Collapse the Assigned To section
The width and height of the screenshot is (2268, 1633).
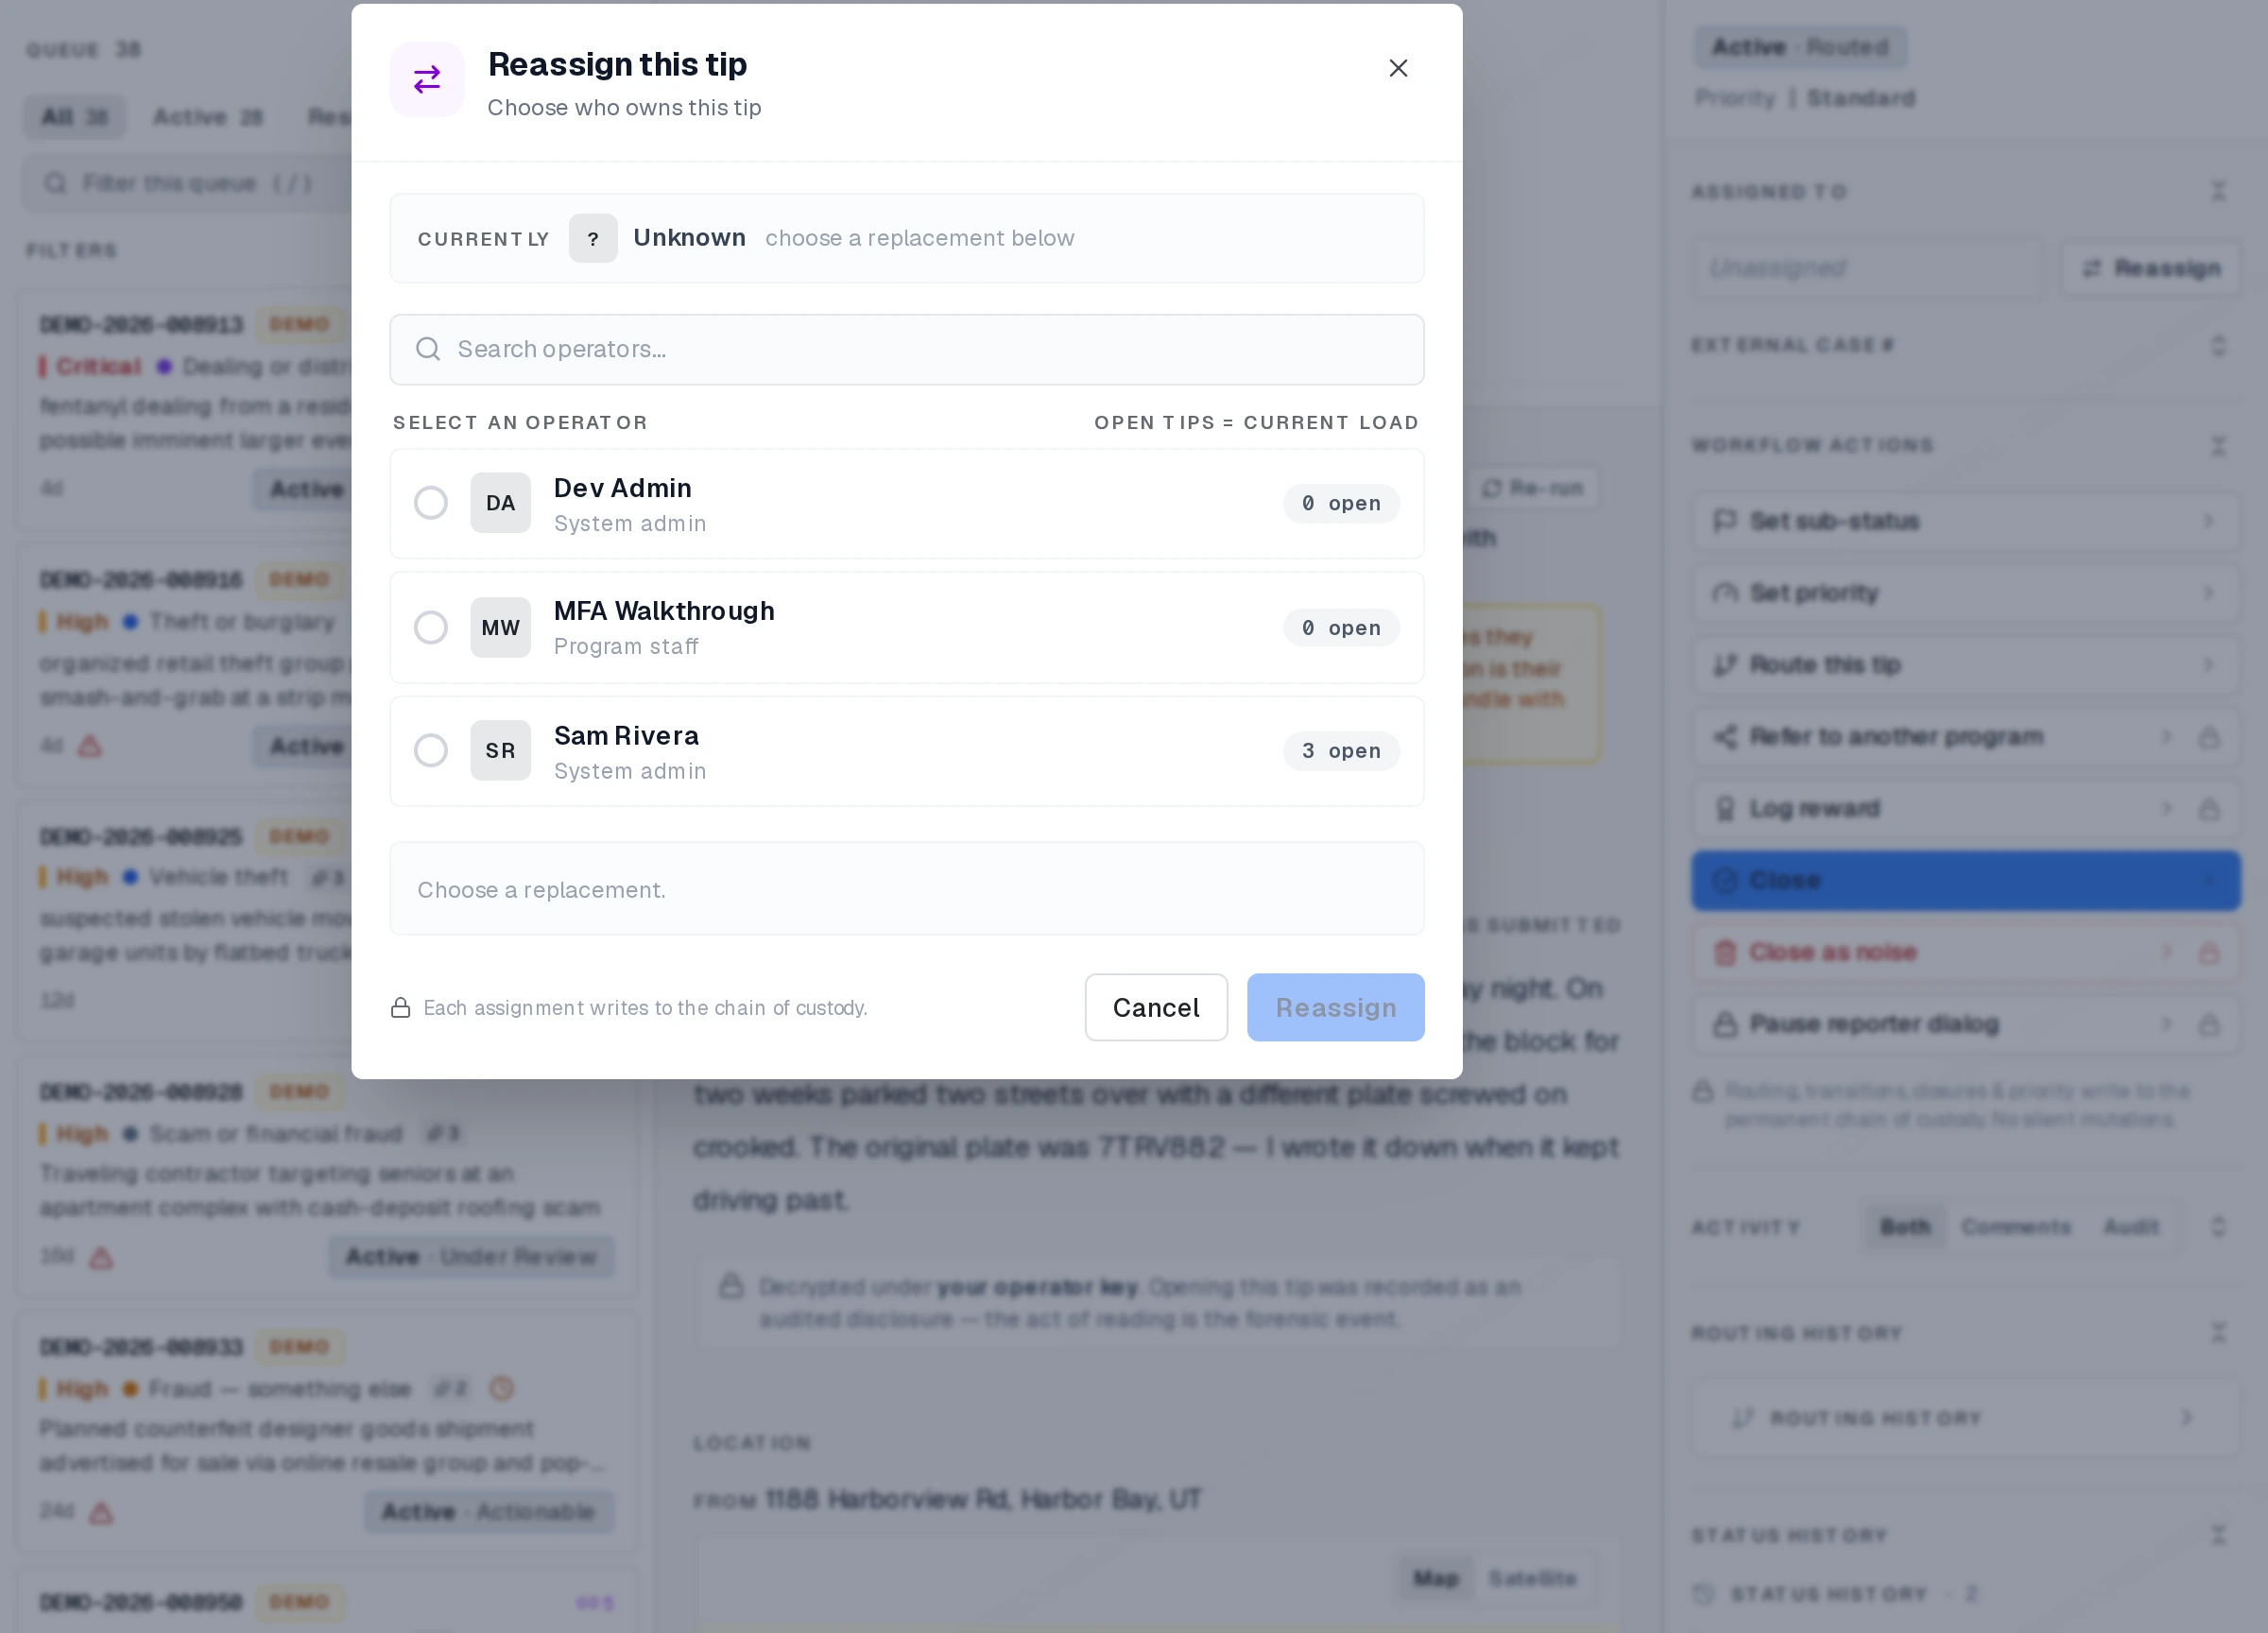click(x=2218, y=191)
